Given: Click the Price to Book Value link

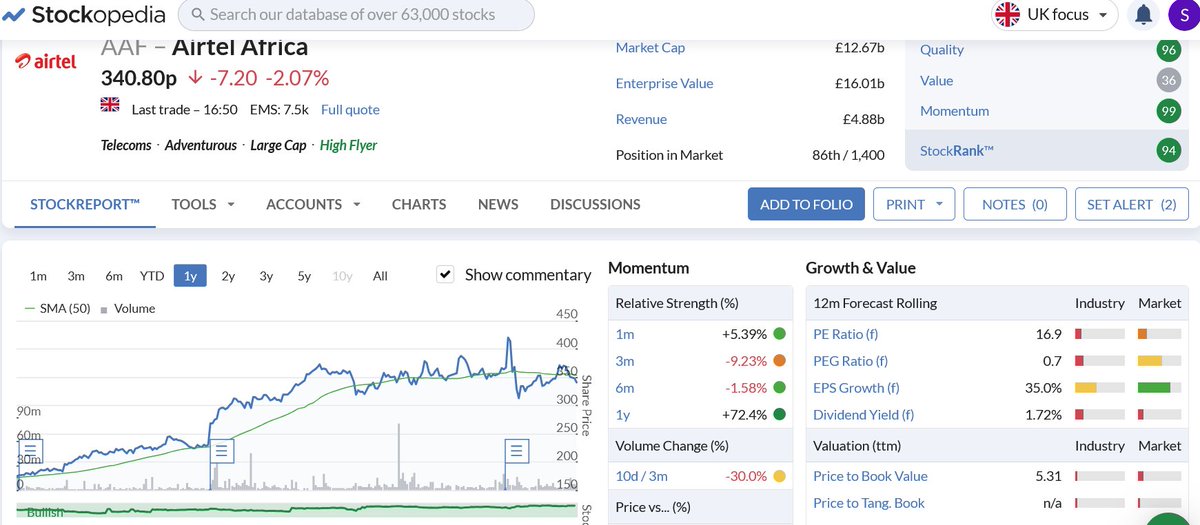Looking at the screenshot, I should click(870, 477).
